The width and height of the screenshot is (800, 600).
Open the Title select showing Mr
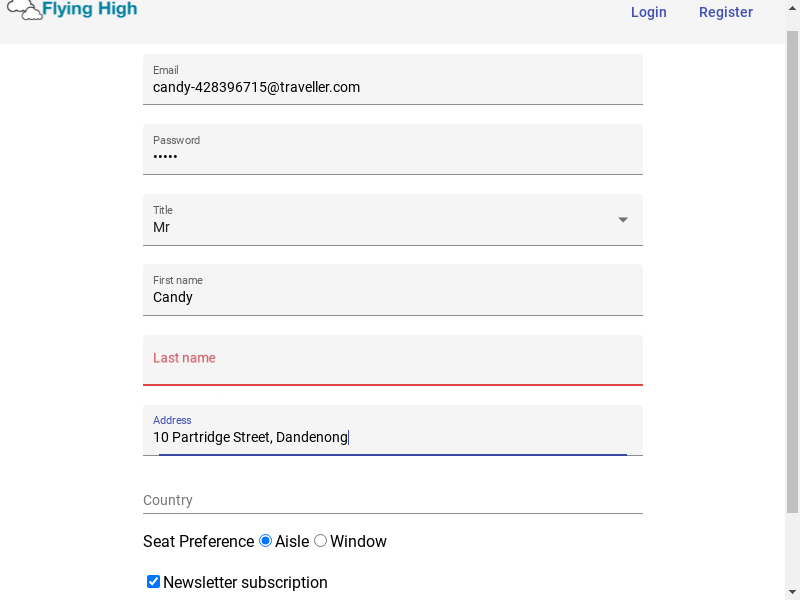click(x=393, y=220)
